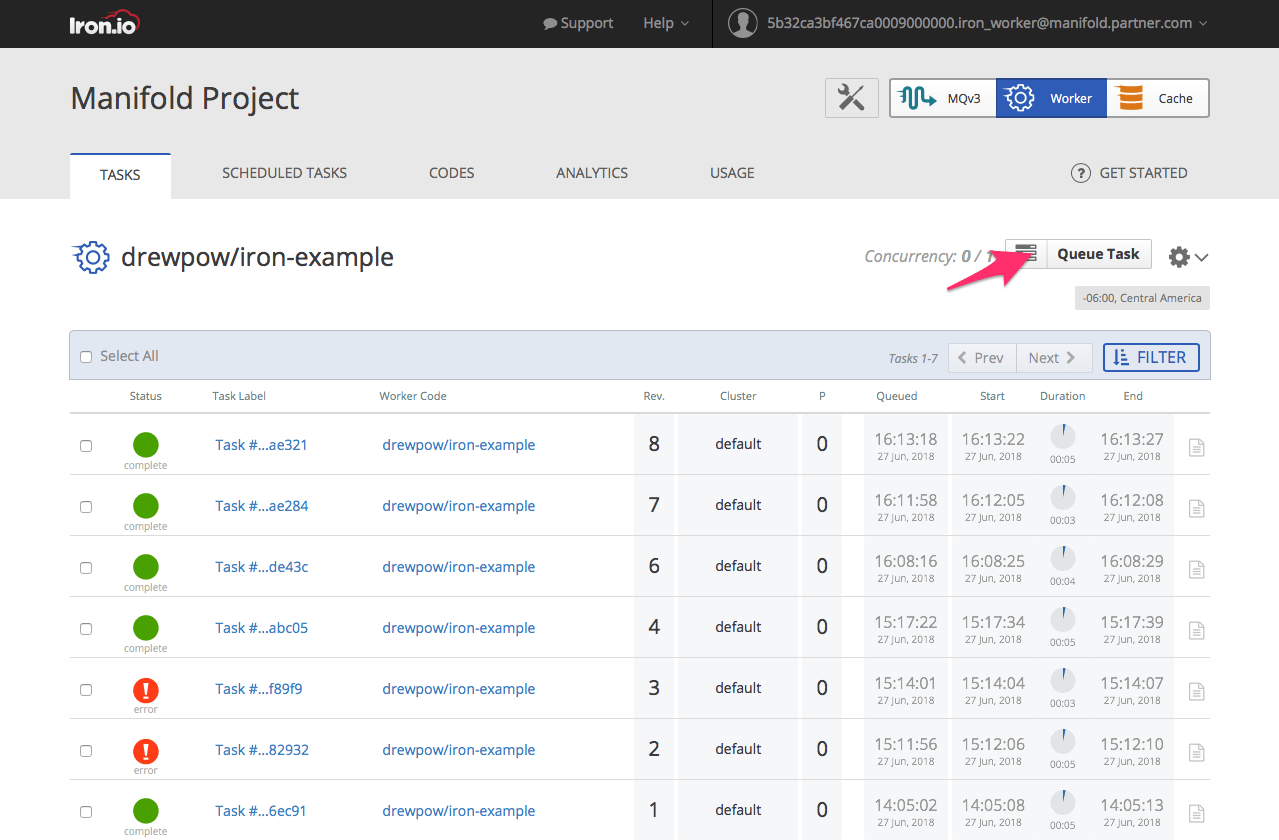Viewport: 1279px width, 840px height.
Task: Open the Help dropdown menu
Action: [666, 23]
